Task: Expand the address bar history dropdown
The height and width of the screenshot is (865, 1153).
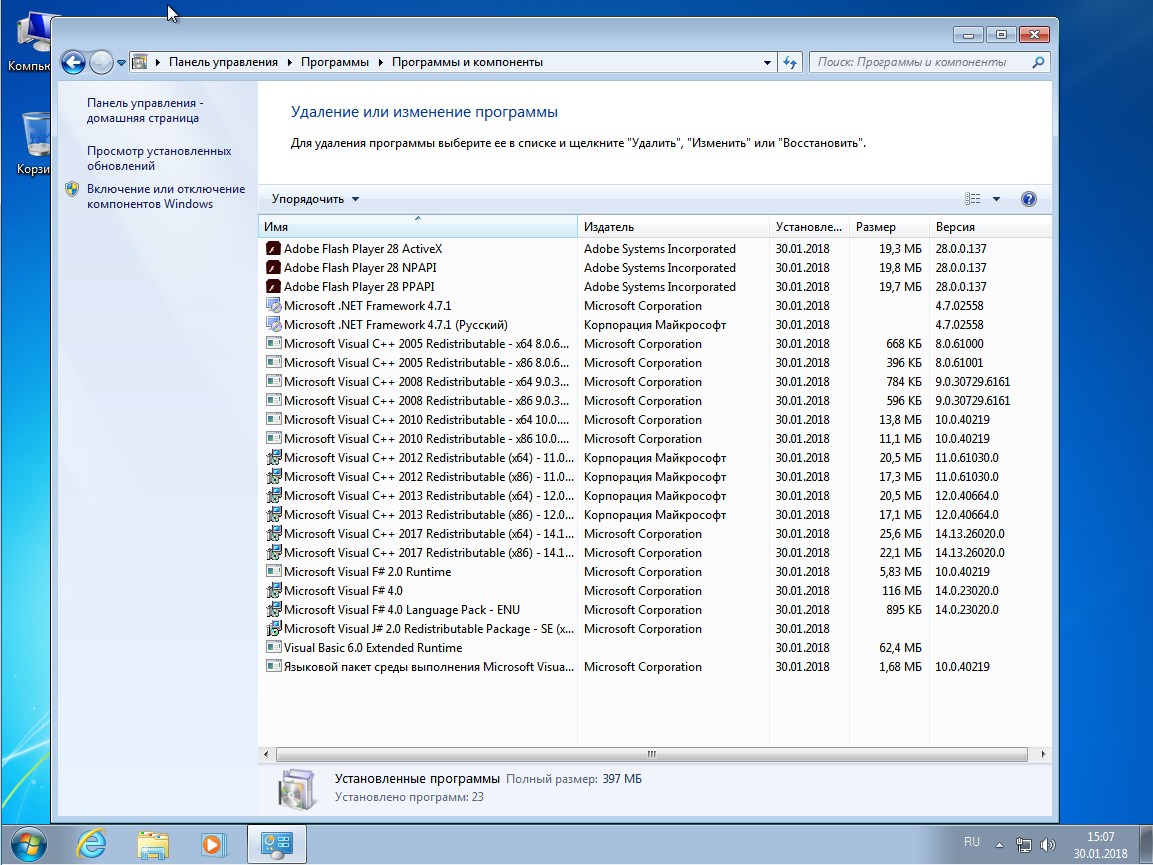Action: tap(767, 63)
